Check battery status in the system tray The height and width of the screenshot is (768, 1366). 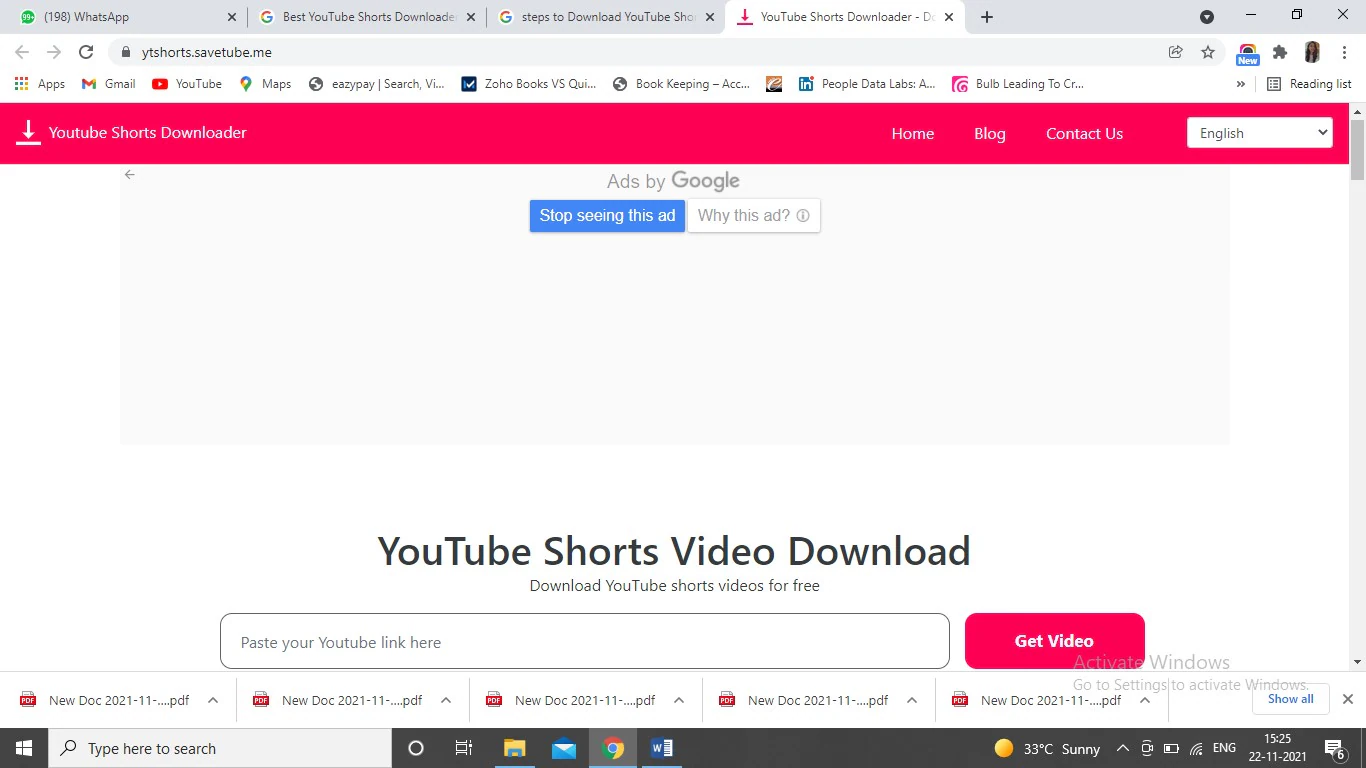[x=1171, y=748]
